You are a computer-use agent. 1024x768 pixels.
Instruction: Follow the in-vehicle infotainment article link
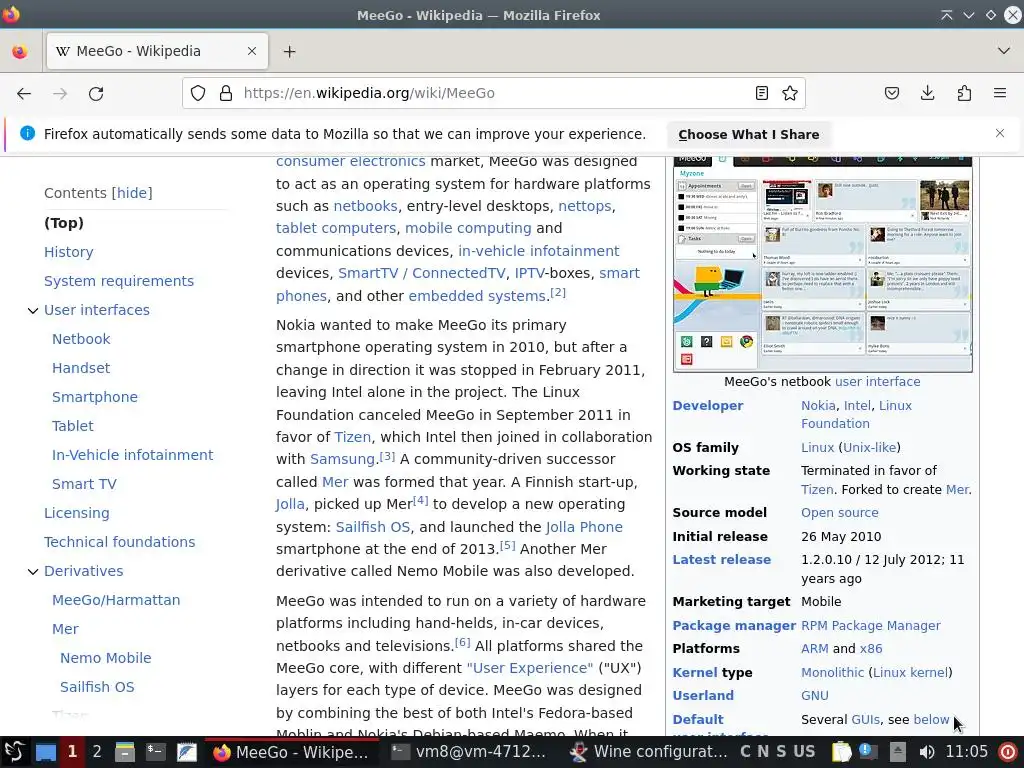pyautogui.click(x=539, y=251)
